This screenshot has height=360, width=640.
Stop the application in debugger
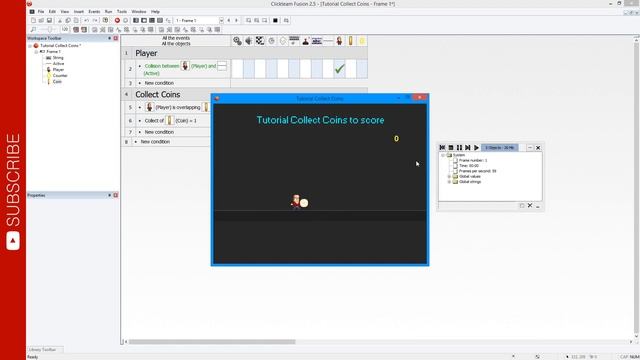[451, 147]
